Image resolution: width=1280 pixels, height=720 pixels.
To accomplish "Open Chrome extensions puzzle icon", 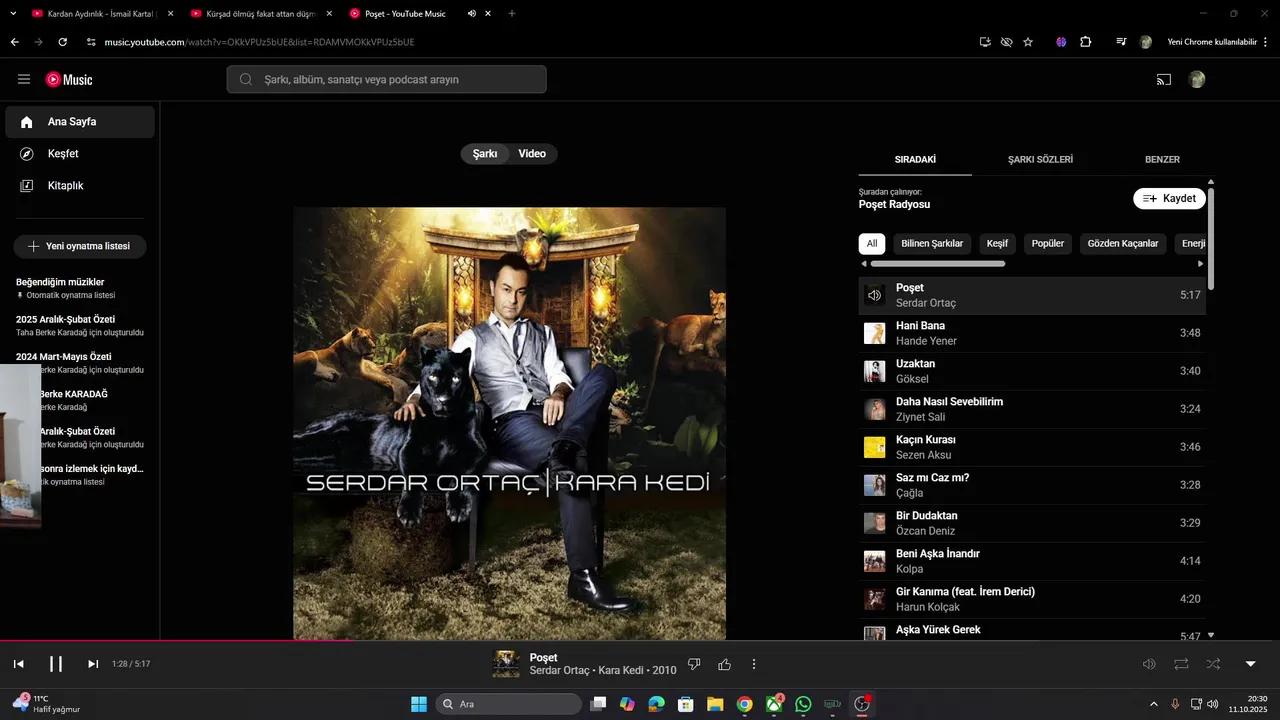I will [1086, 42].
